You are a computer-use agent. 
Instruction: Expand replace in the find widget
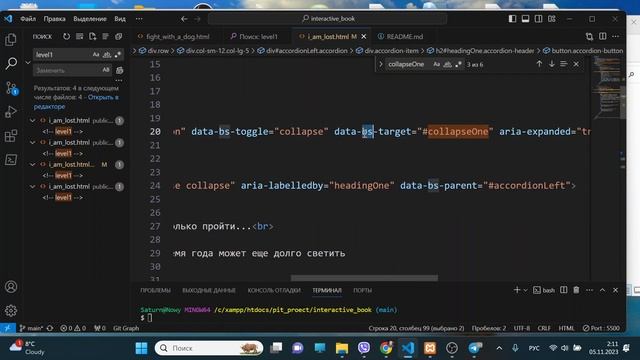click(x=380, y=64)
